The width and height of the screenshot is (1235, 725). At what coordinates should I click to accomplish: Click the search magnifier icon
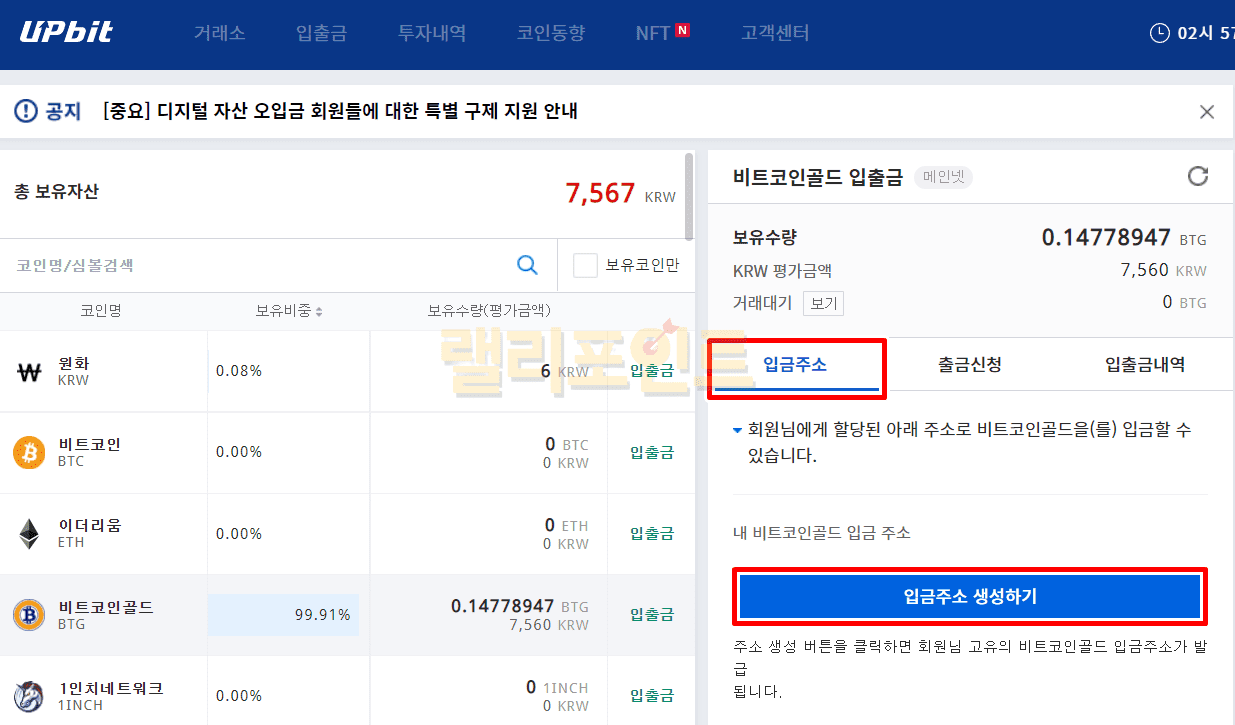(527, 265)
